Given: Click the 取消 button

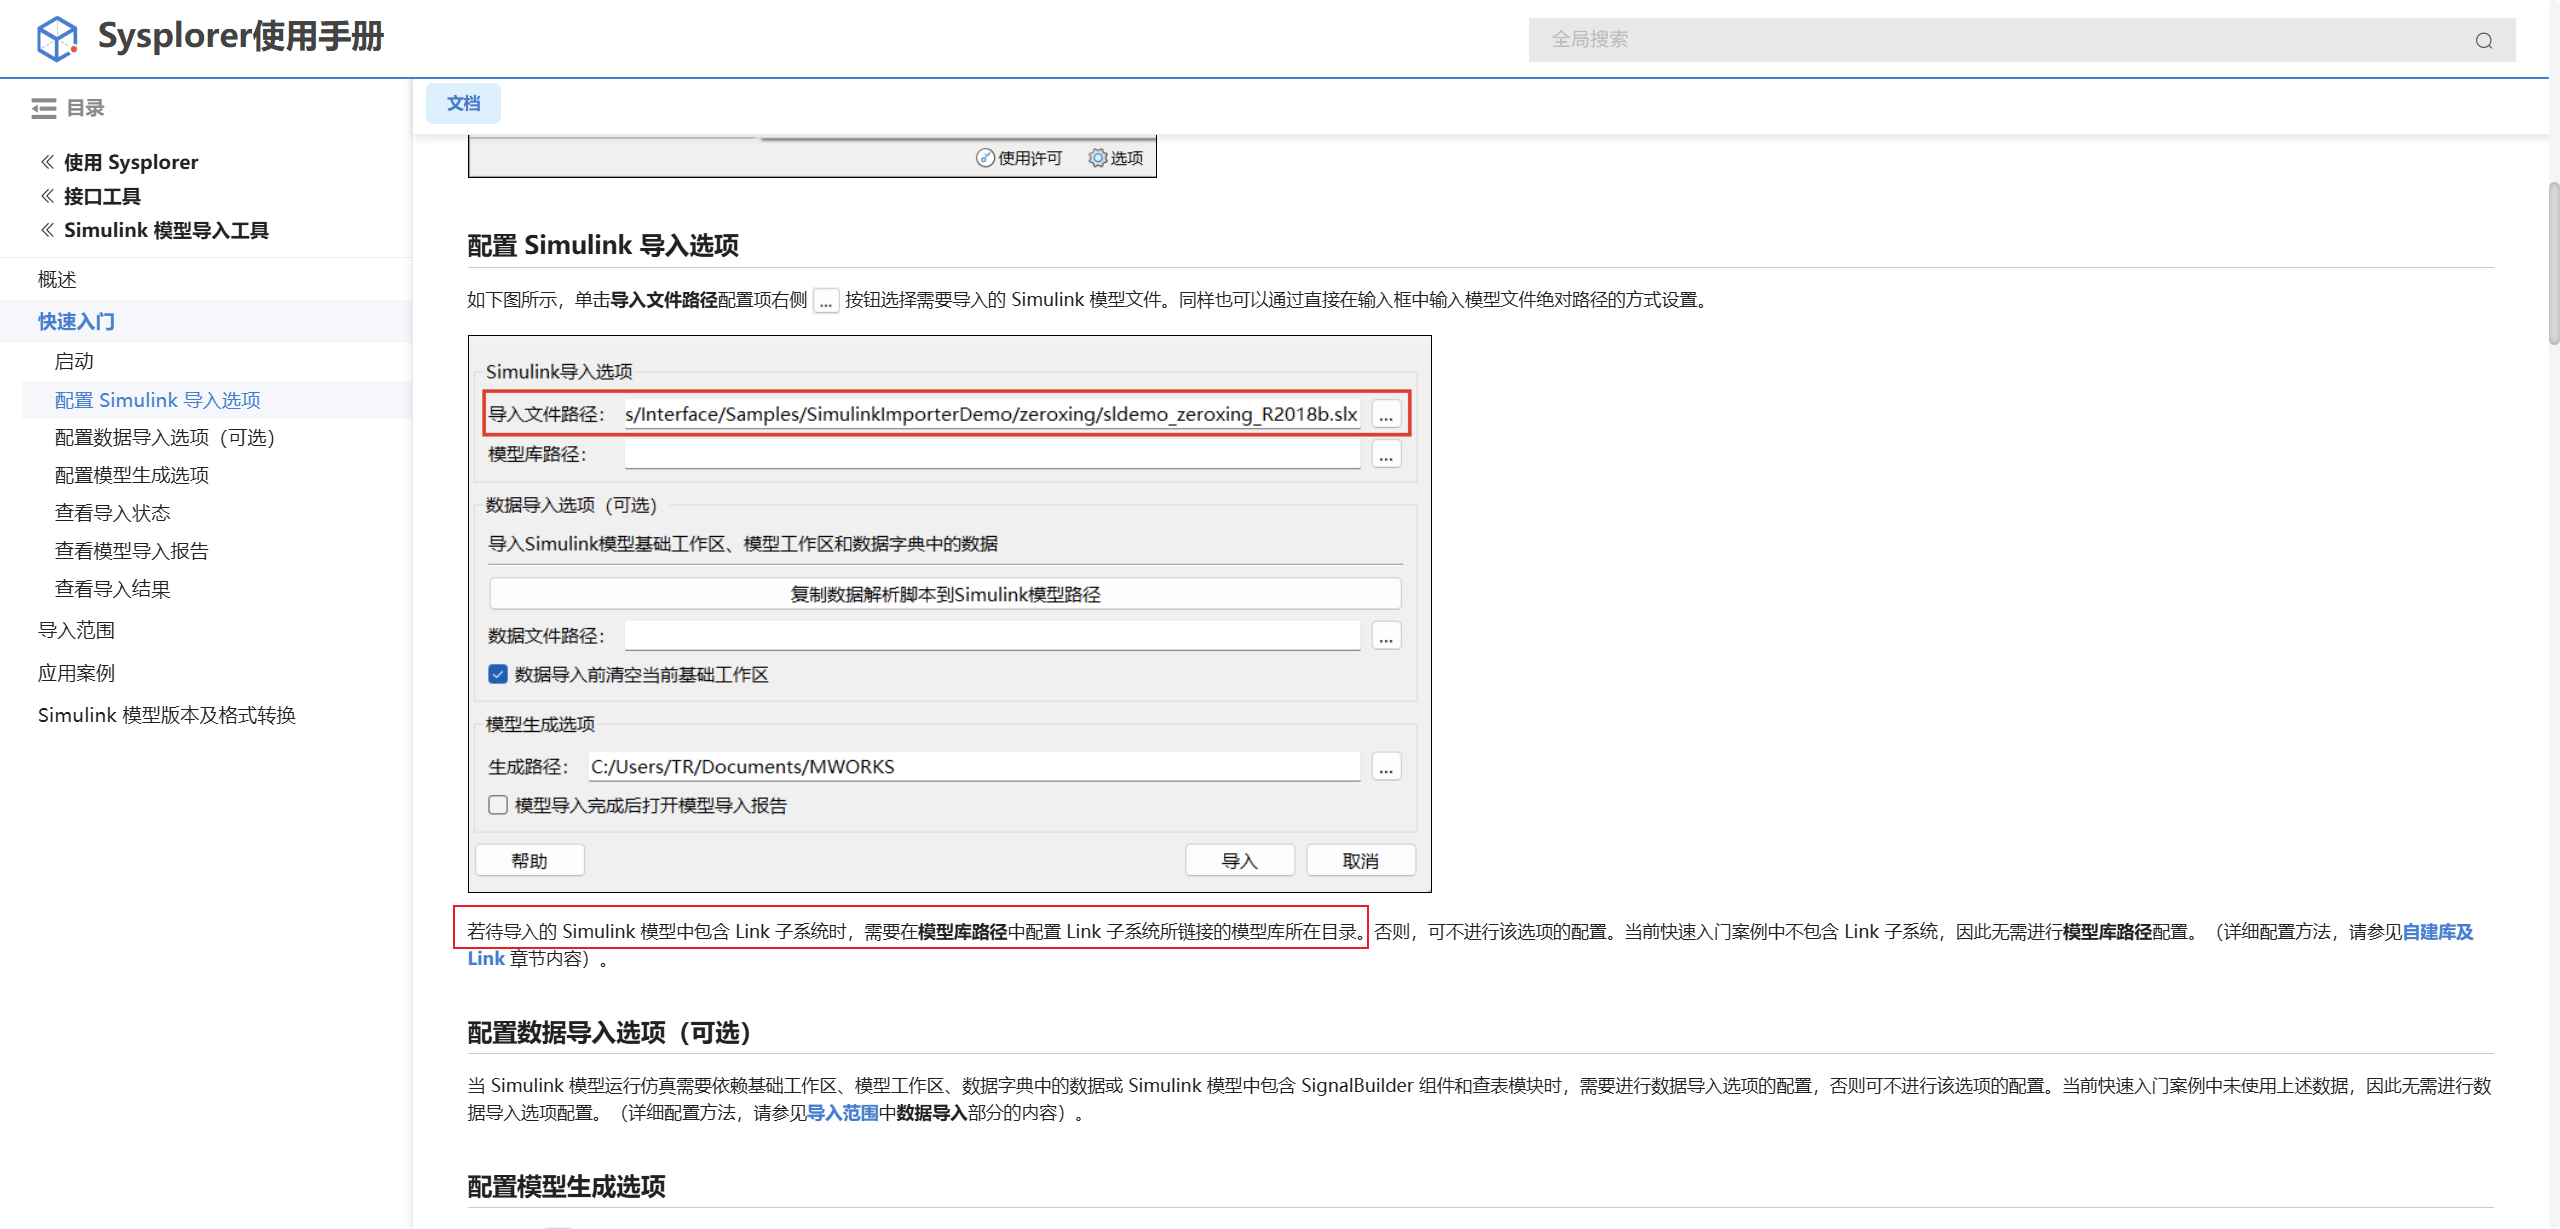Looking at the screenshot, I should pyautogui.click(x=1360, y=861).
